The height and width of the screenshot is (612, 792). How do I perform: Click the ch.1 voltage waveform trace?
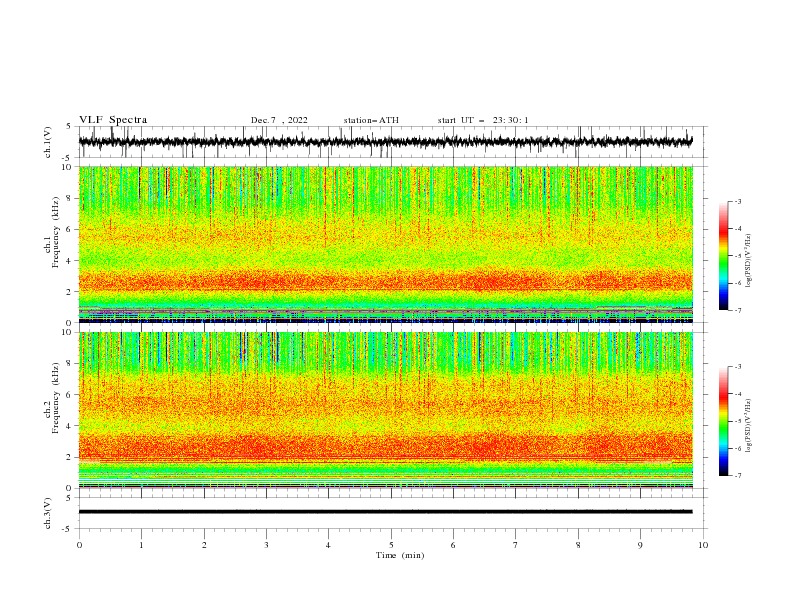385,142
